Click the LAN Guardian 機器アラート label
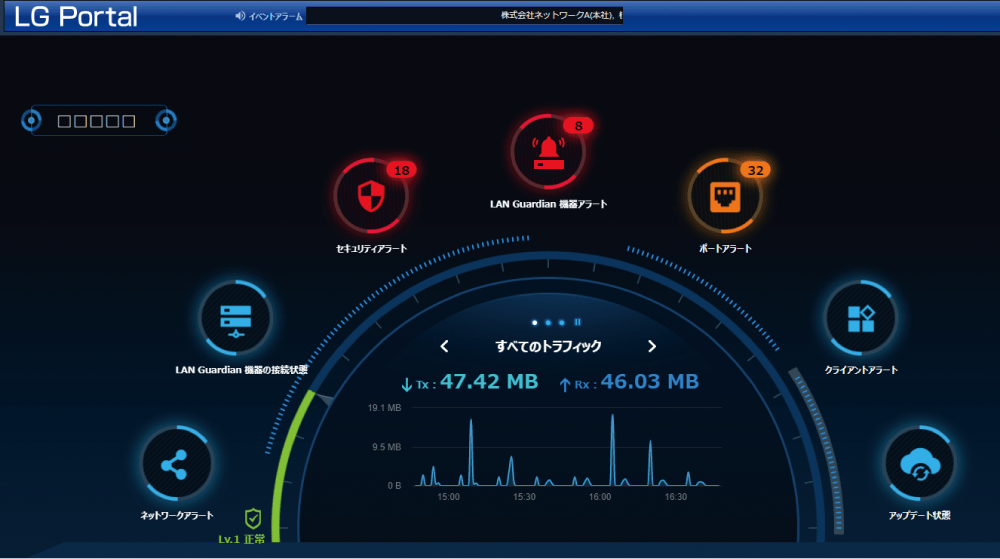Image resolution: width=1000 pixels, height=559 pixels. [548, 204]
